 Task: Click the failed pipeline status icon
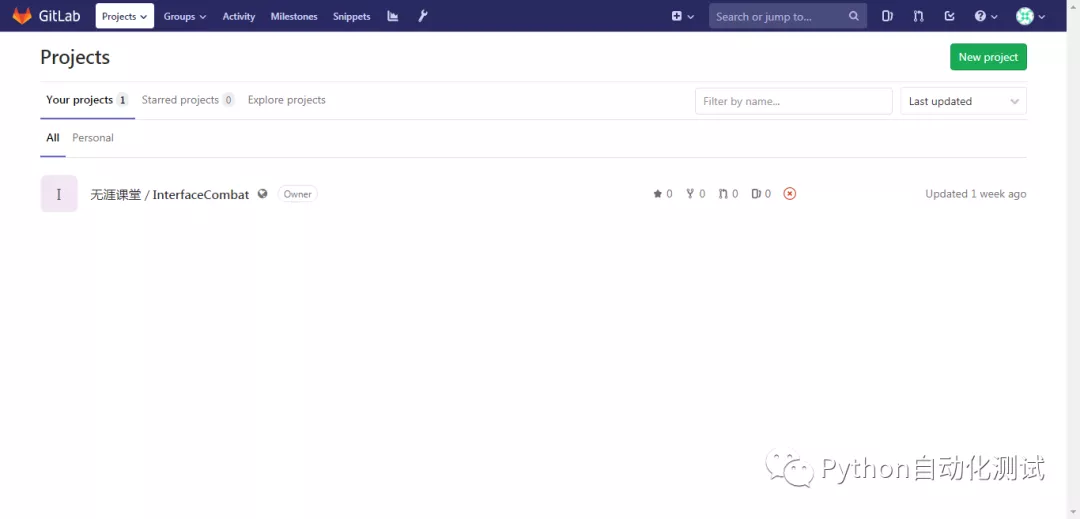(x=790, y=194)
